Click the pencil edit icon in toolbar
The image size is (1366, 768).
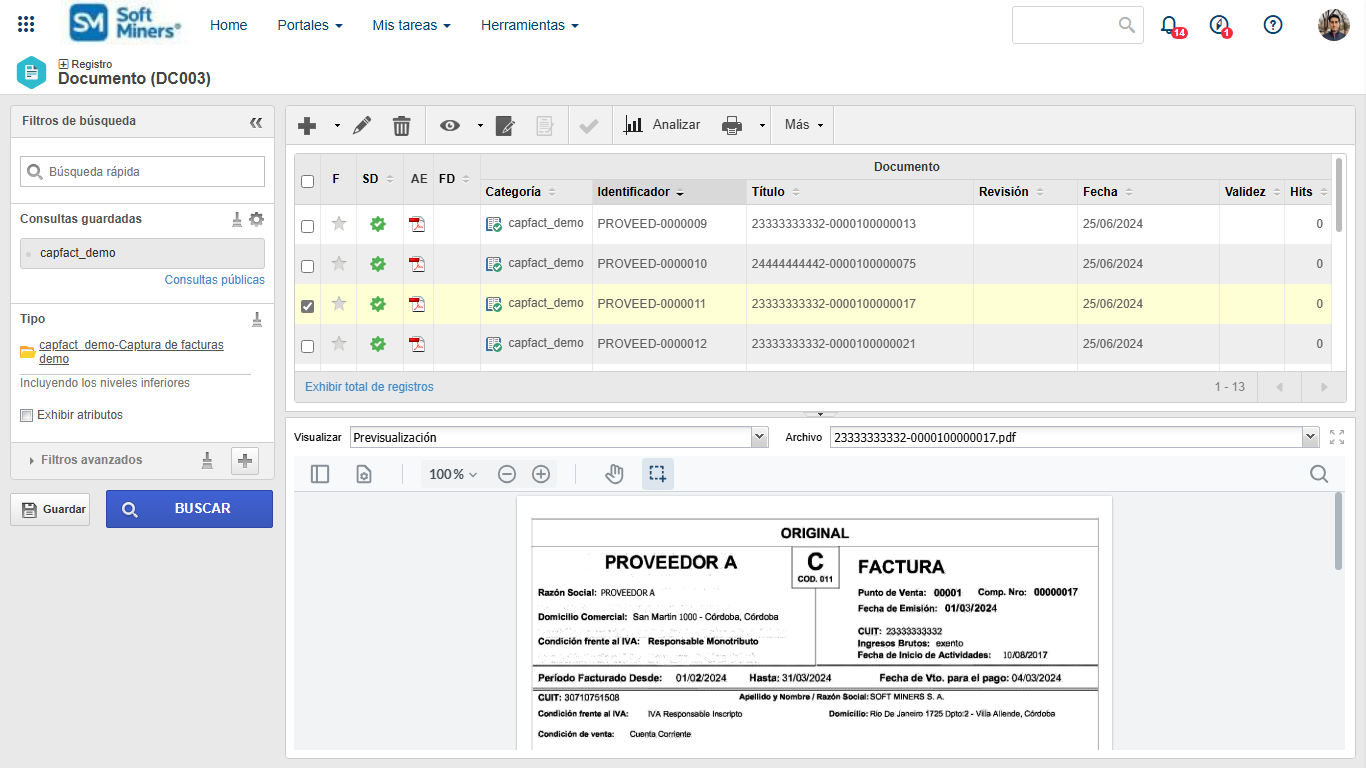[x=362, y=125]
